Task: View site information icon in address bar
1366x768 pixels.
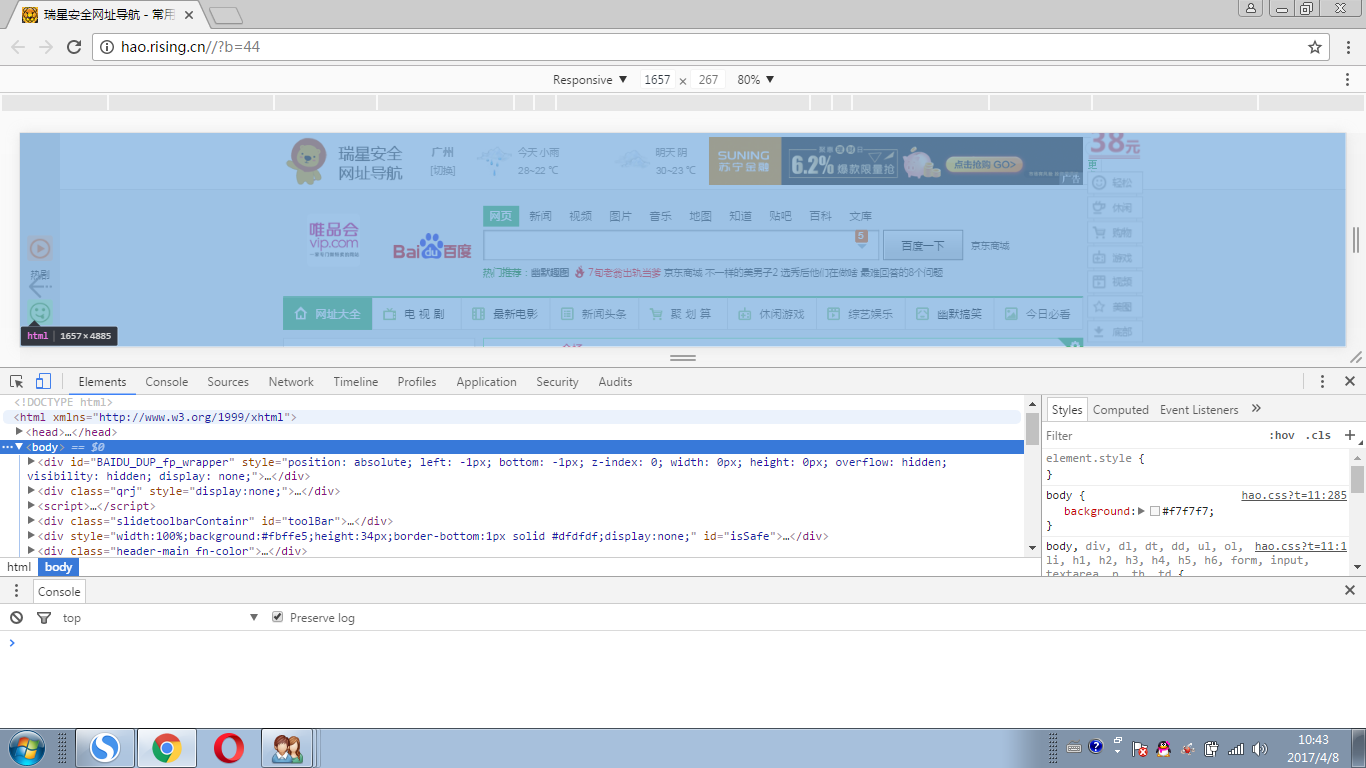Action: pos(108,47)
